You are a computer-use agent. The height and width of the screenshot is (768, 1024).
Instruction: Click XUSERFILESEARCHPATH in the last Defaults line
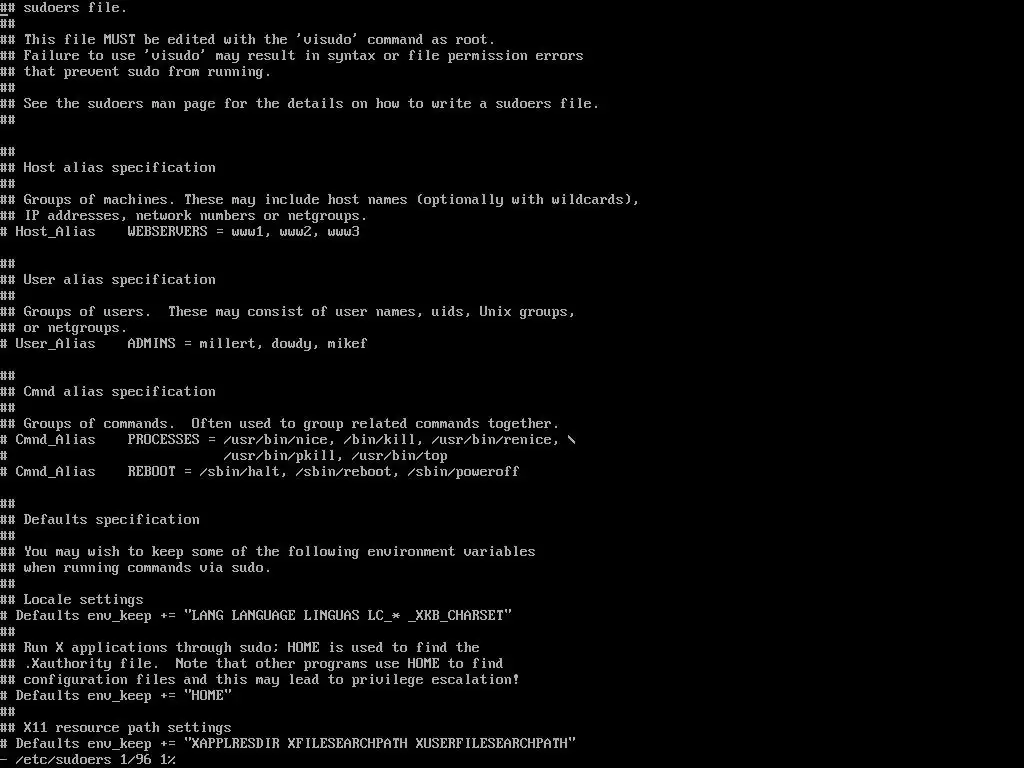[x=492, y=744]
